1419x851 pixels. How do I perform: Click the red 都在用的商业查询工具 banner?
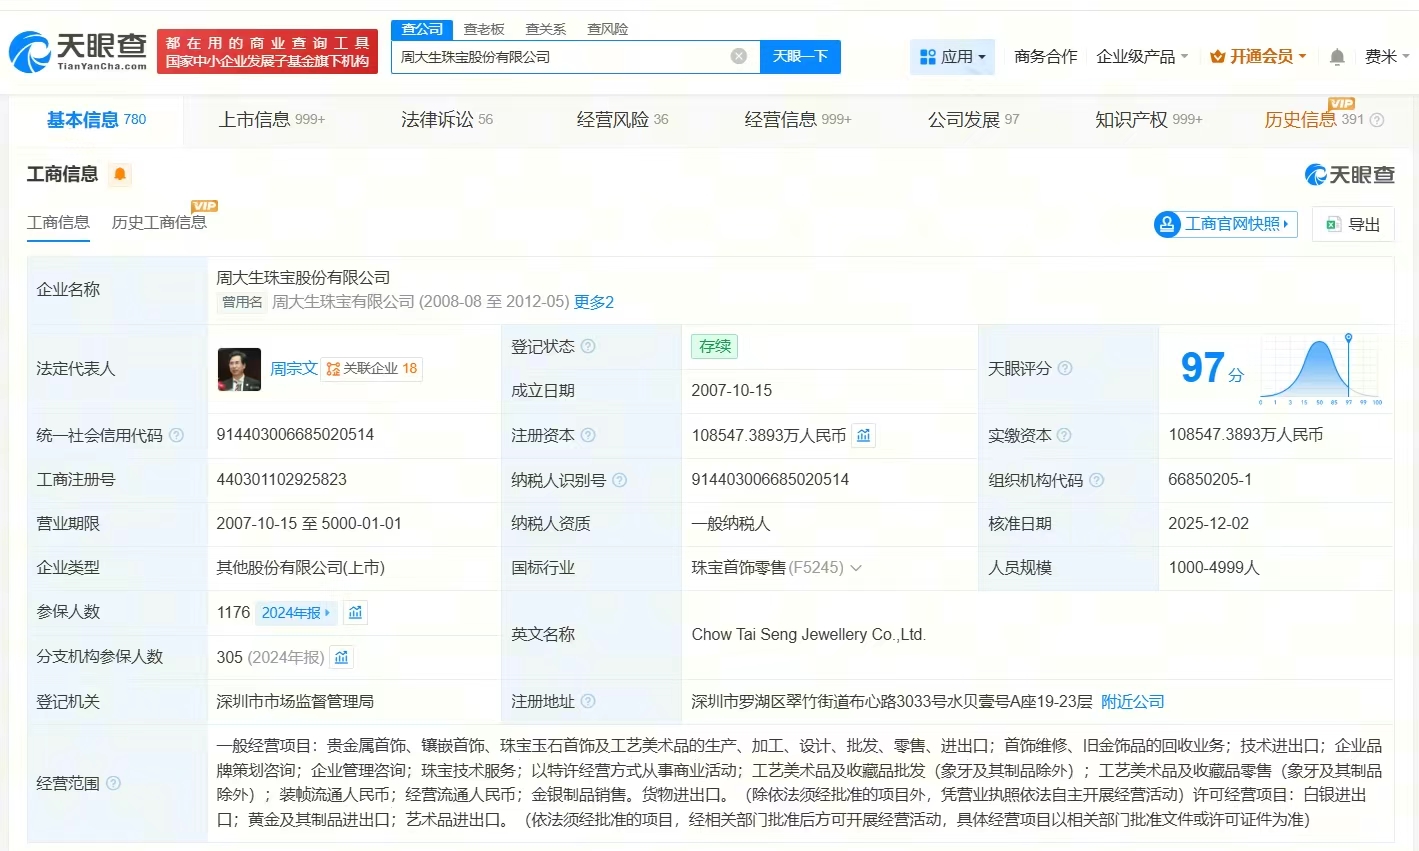[268, 51]
